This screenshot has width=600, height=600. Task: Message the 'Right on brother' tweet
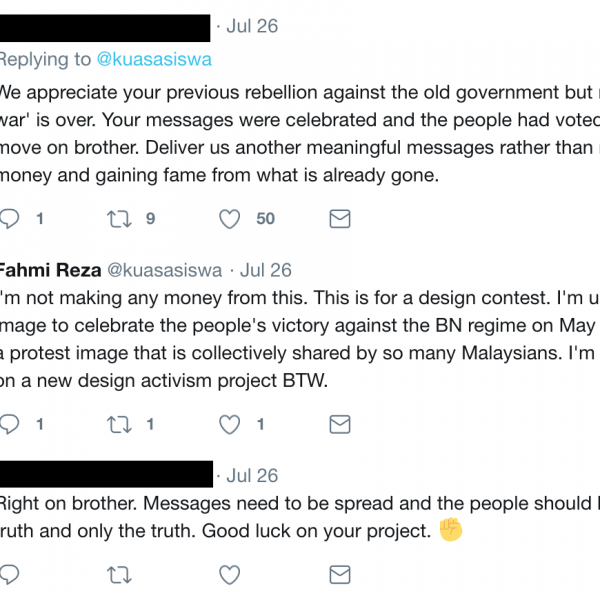coord(340,575)
